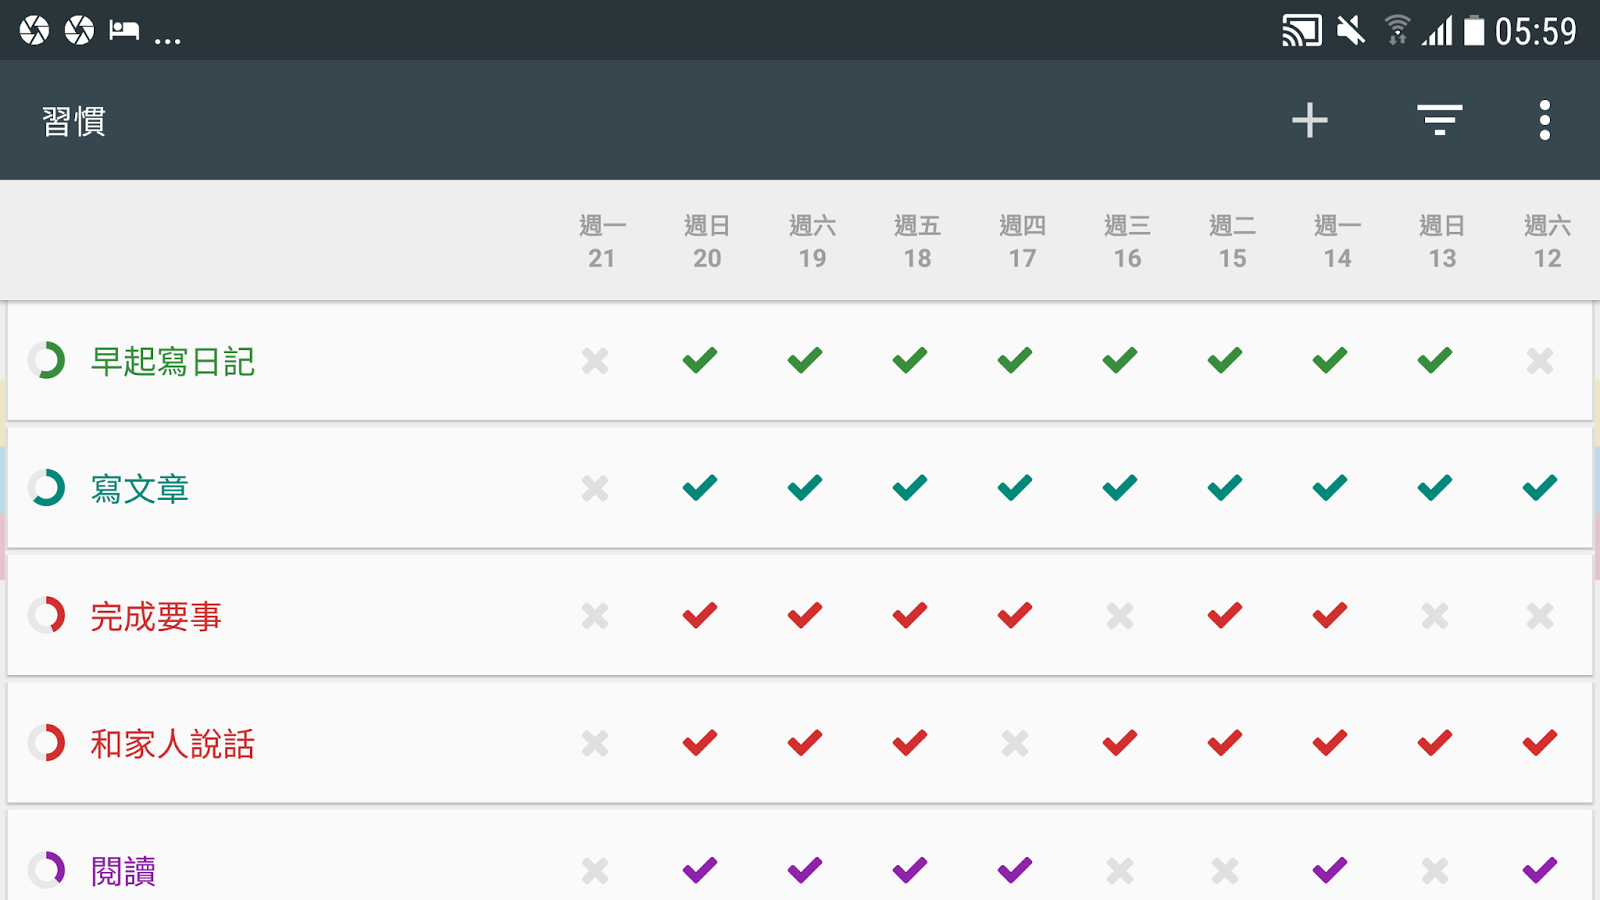Image resolution: width=1600 pixels, height=900 pixels.
Task: Open the three-dot overflow menu
Action: click(1544, 121)
